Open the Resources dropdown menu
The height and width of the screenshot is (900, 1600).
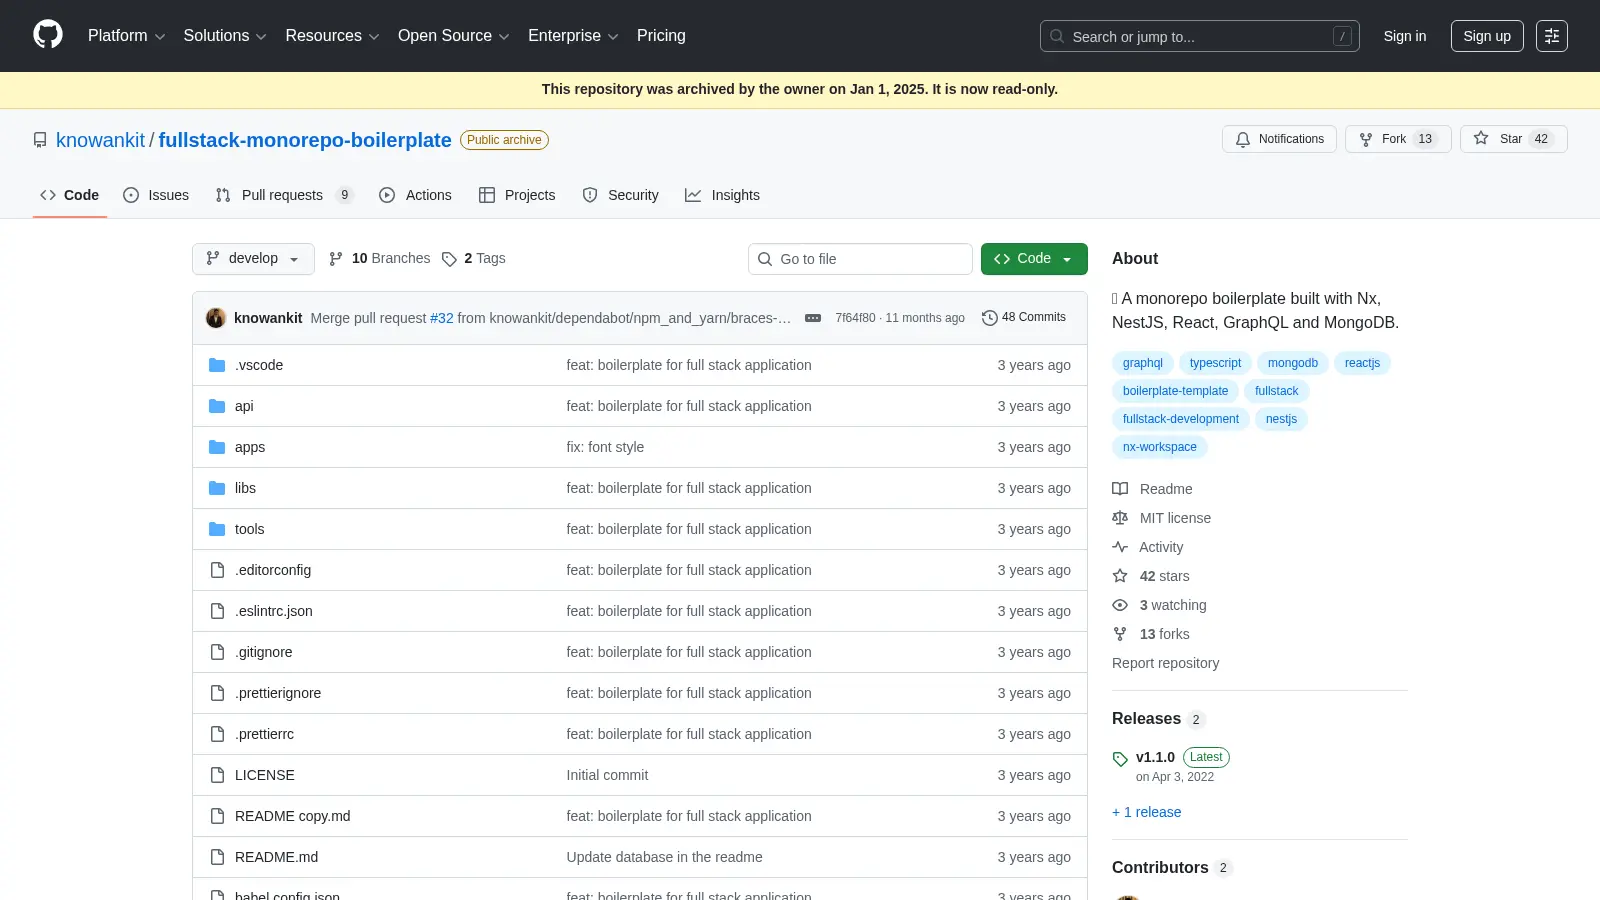[x=332, y=36]
